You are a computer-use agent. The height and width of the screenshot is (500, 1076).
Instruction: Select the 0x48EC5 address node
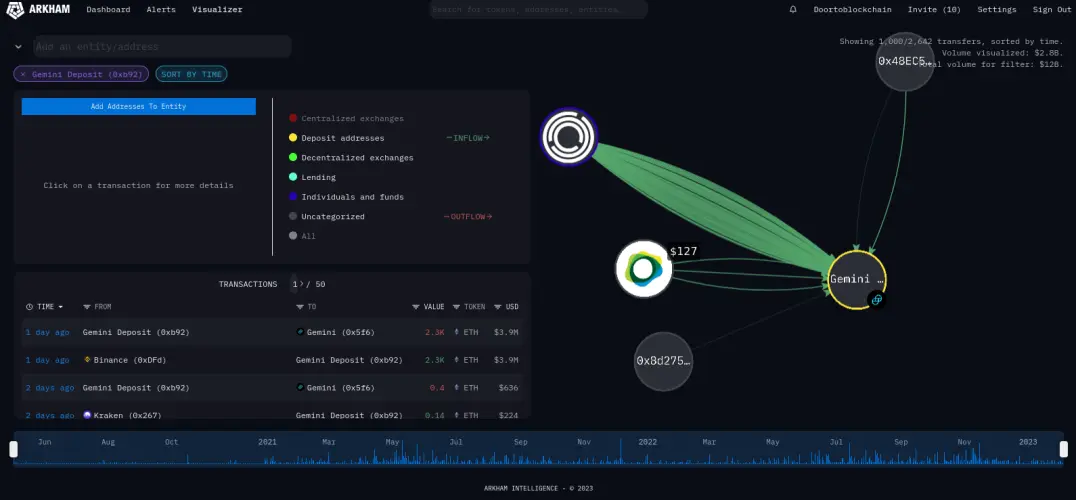[905, 61]
